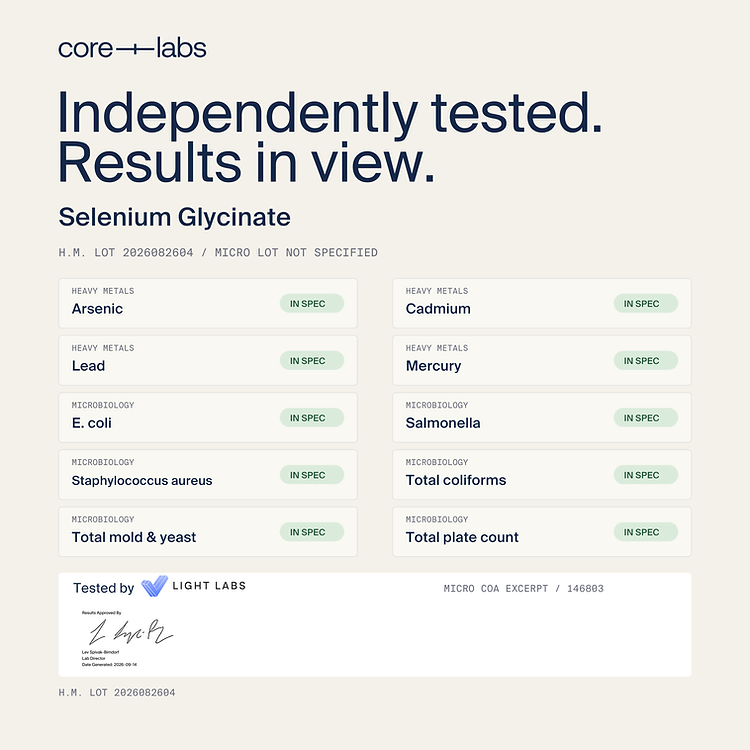Click the MICRO COA EXCERPT 146803 reference
Viewport: 750px width, 750px height.
click(523, 588)
